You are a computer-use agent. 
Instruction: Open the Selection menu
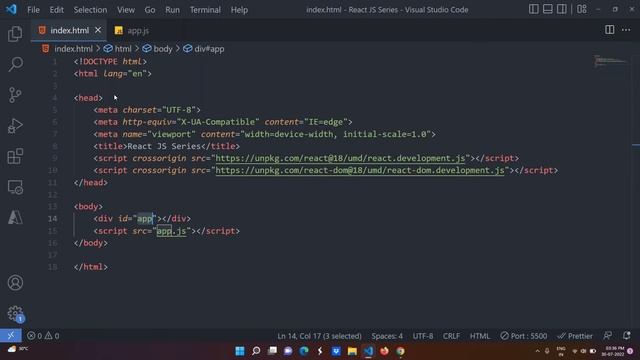tap(90, 9)
